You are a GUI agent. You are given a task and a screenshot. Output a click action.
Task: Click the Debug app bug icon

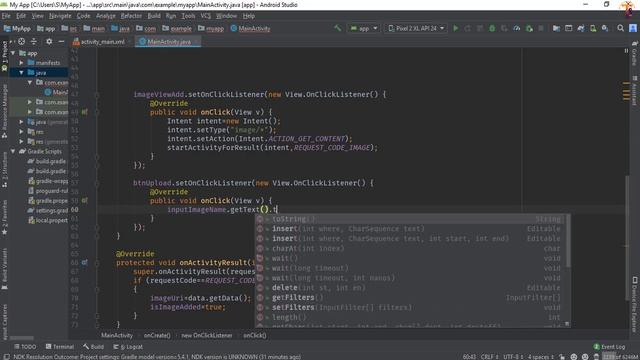[x=492, y=28]
